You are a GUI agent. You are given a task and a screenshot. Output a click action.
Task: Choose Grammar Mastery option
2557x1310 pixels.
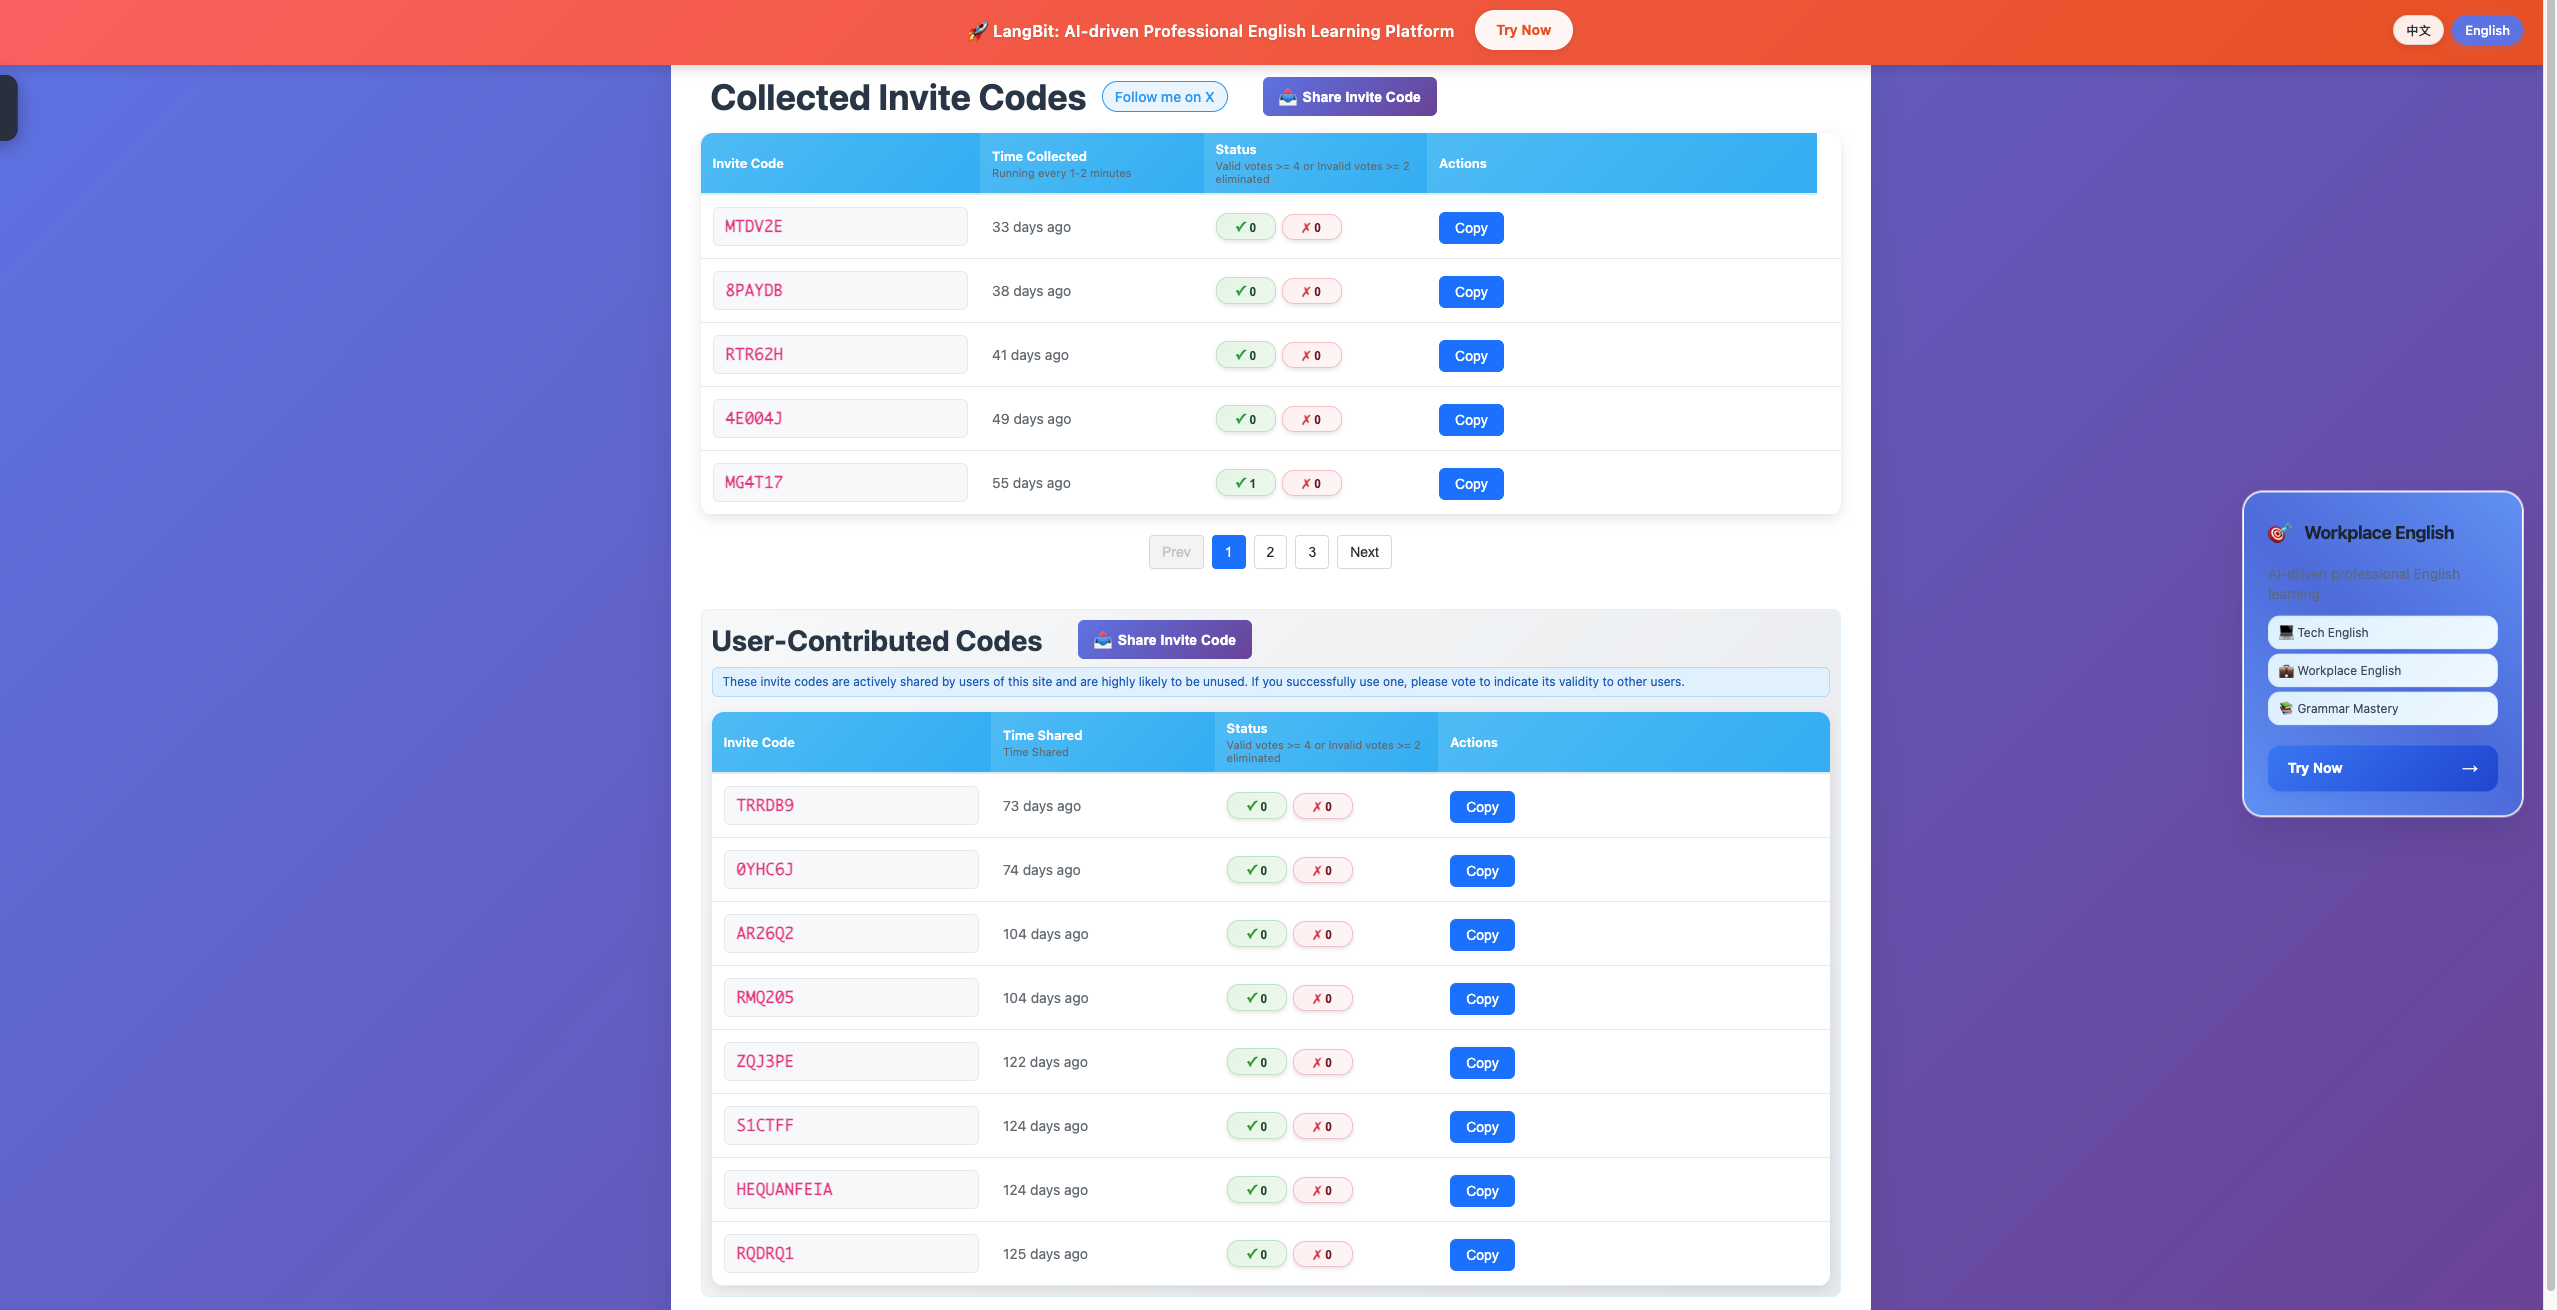[2381, 708]
